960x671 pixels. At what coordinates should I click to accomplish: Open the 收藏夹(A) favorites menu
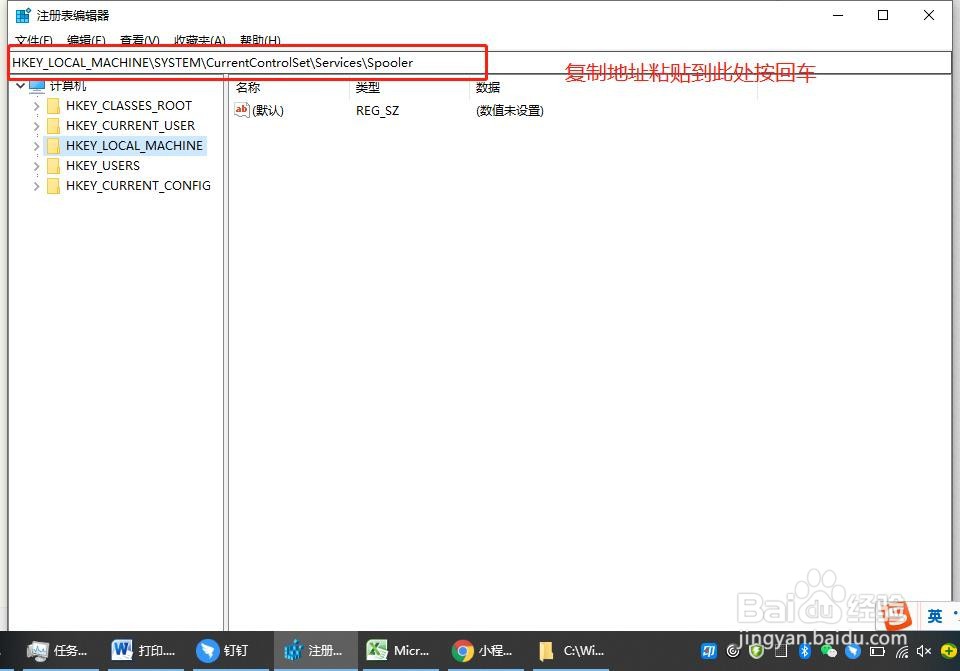point(198,41)
